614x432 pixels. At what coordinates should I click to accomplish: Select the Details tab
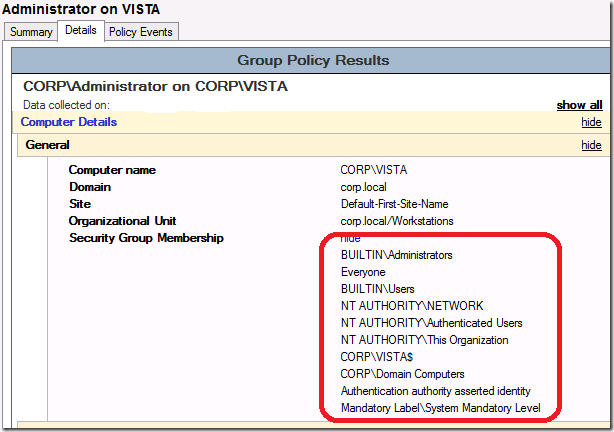pos(80,31)
